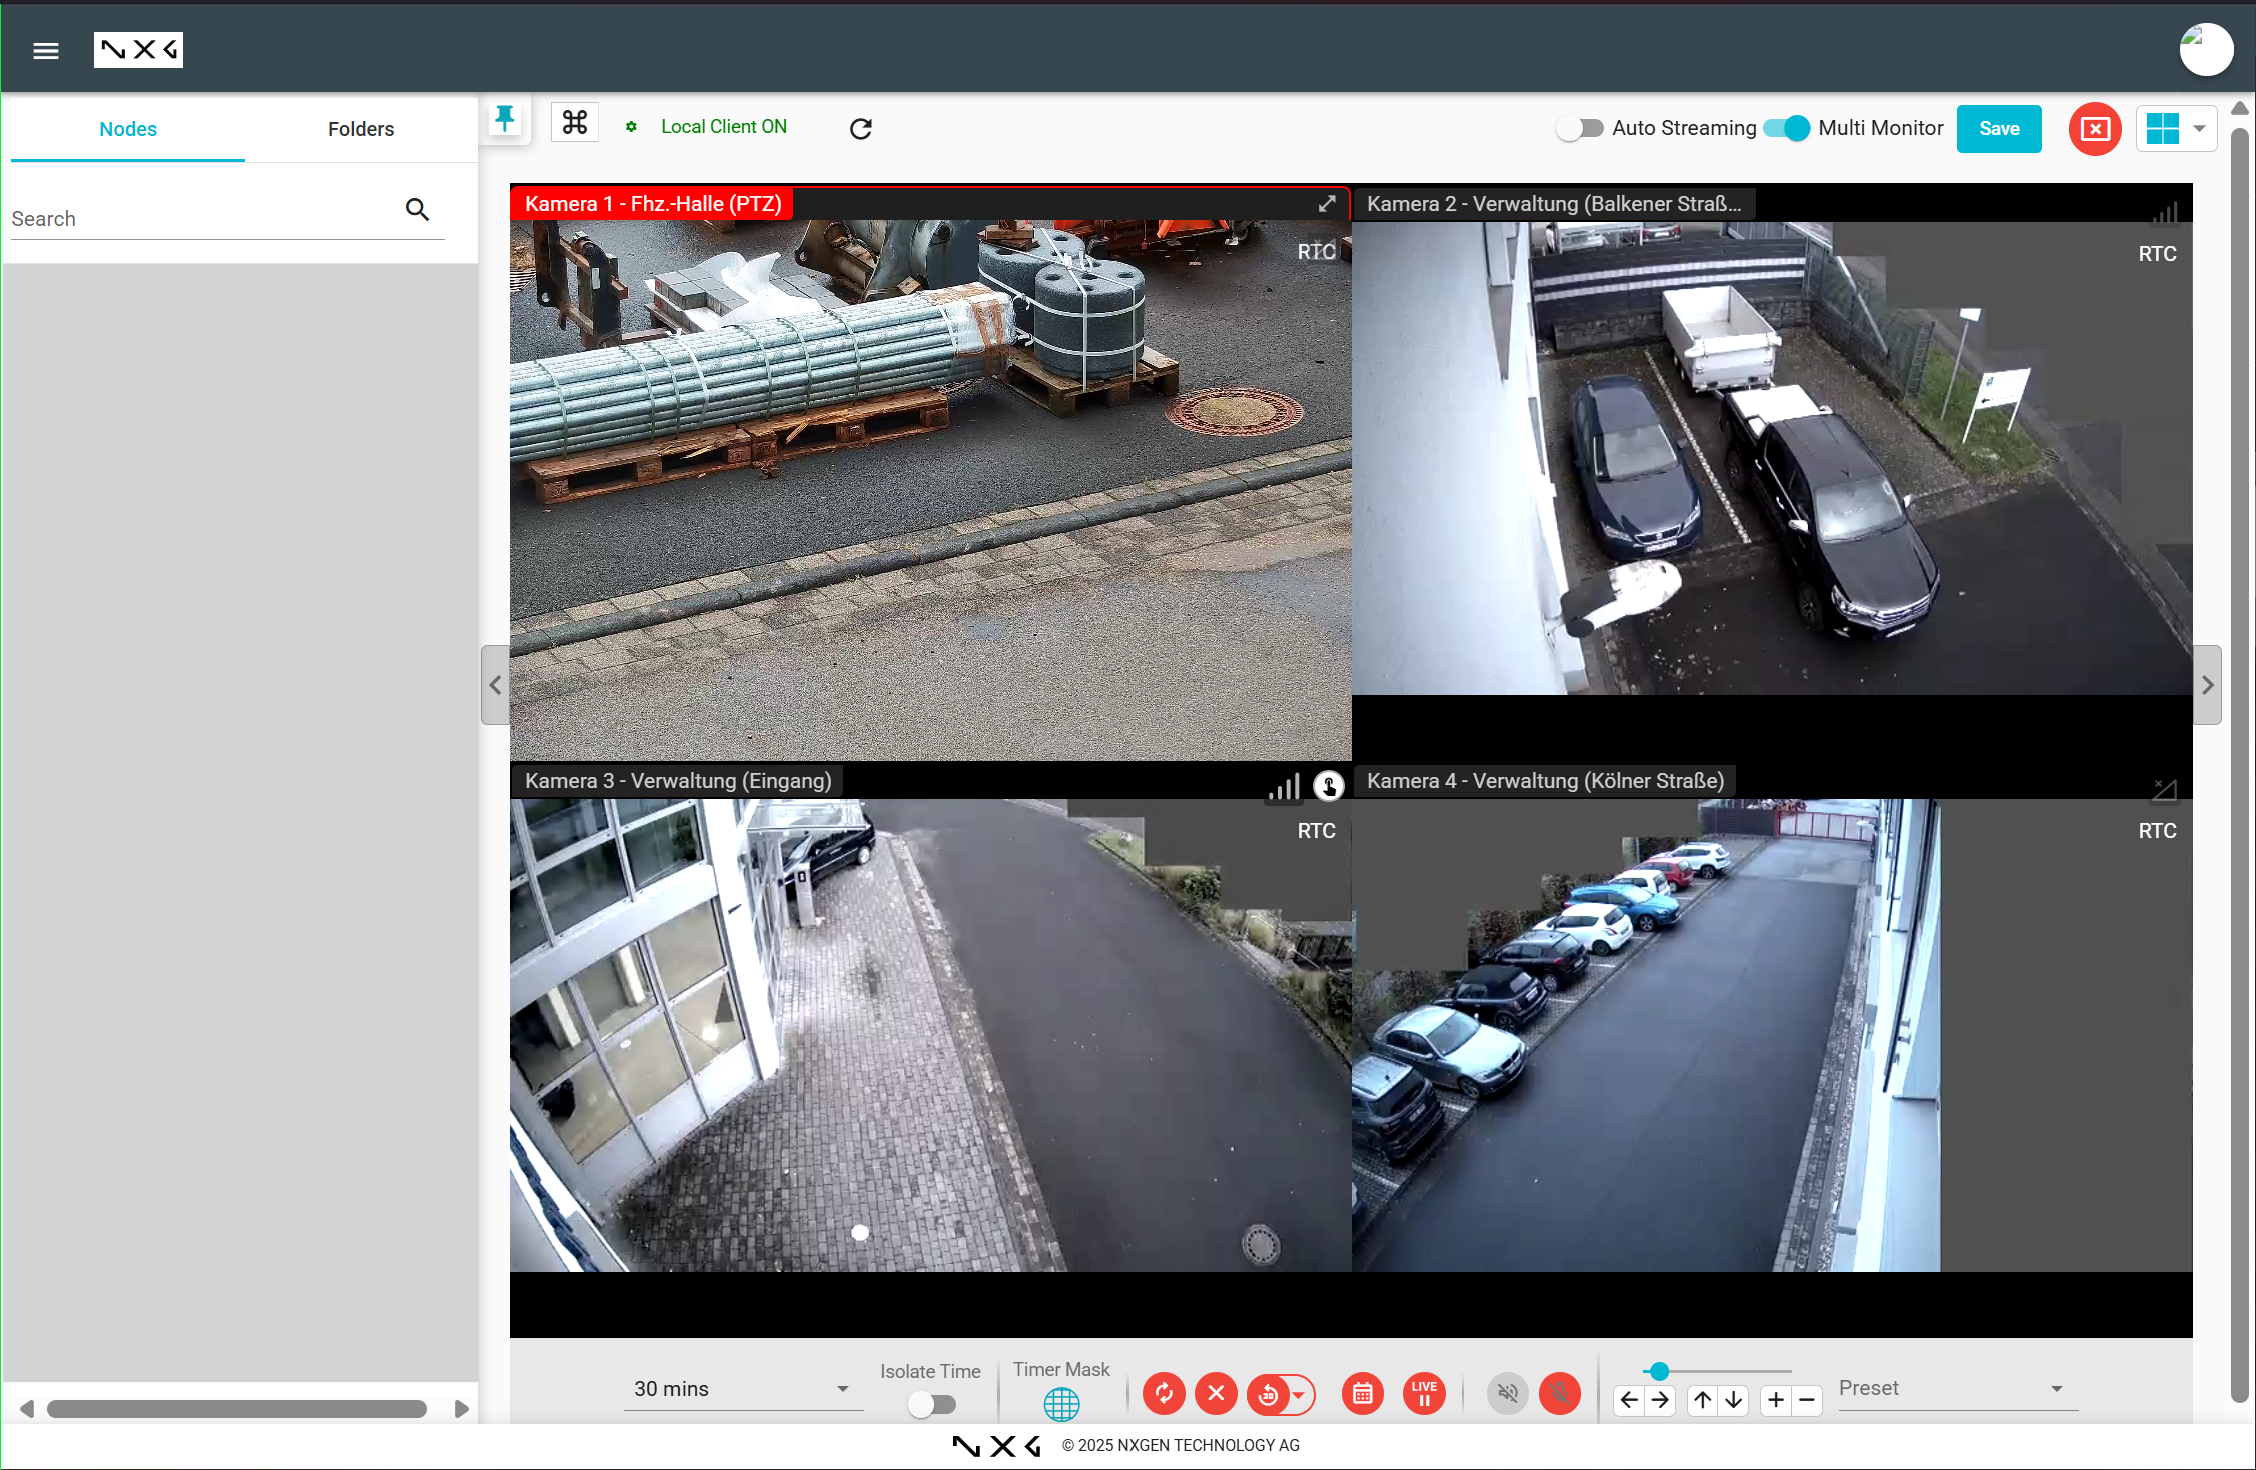The height and width of the screenshot is (1470, 2256).
Task: Click the Save button
Action: (x=1998, y=129)
